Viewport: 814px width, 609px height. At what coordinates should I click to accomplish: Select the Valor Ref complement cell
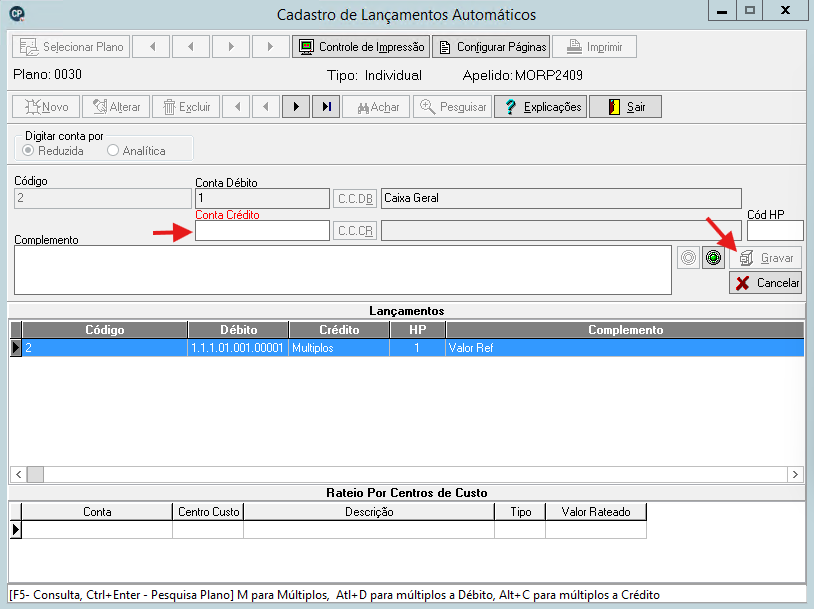pyautogui.click(x=625, y=348)
